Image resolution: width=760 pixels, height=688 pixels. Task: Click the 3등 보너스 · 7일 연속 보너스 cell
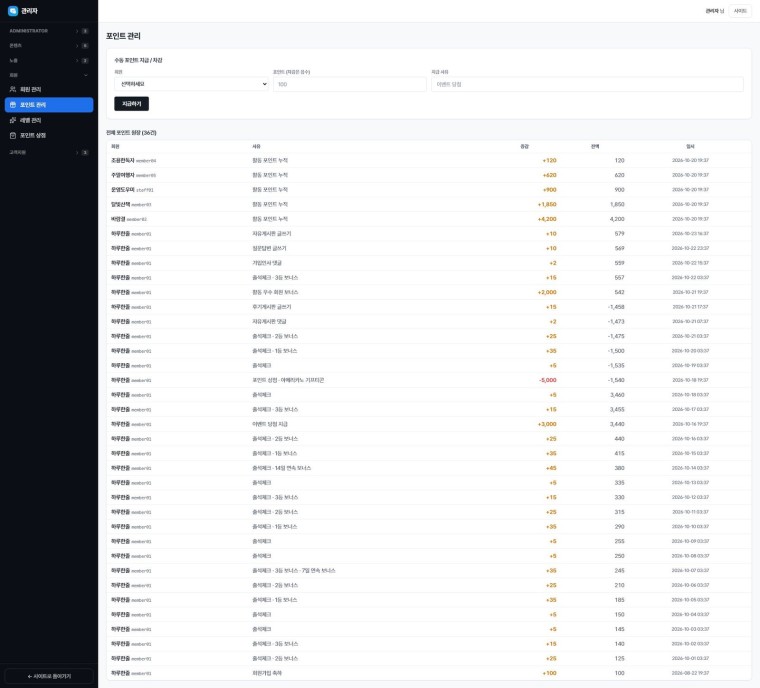click(293, 571)
